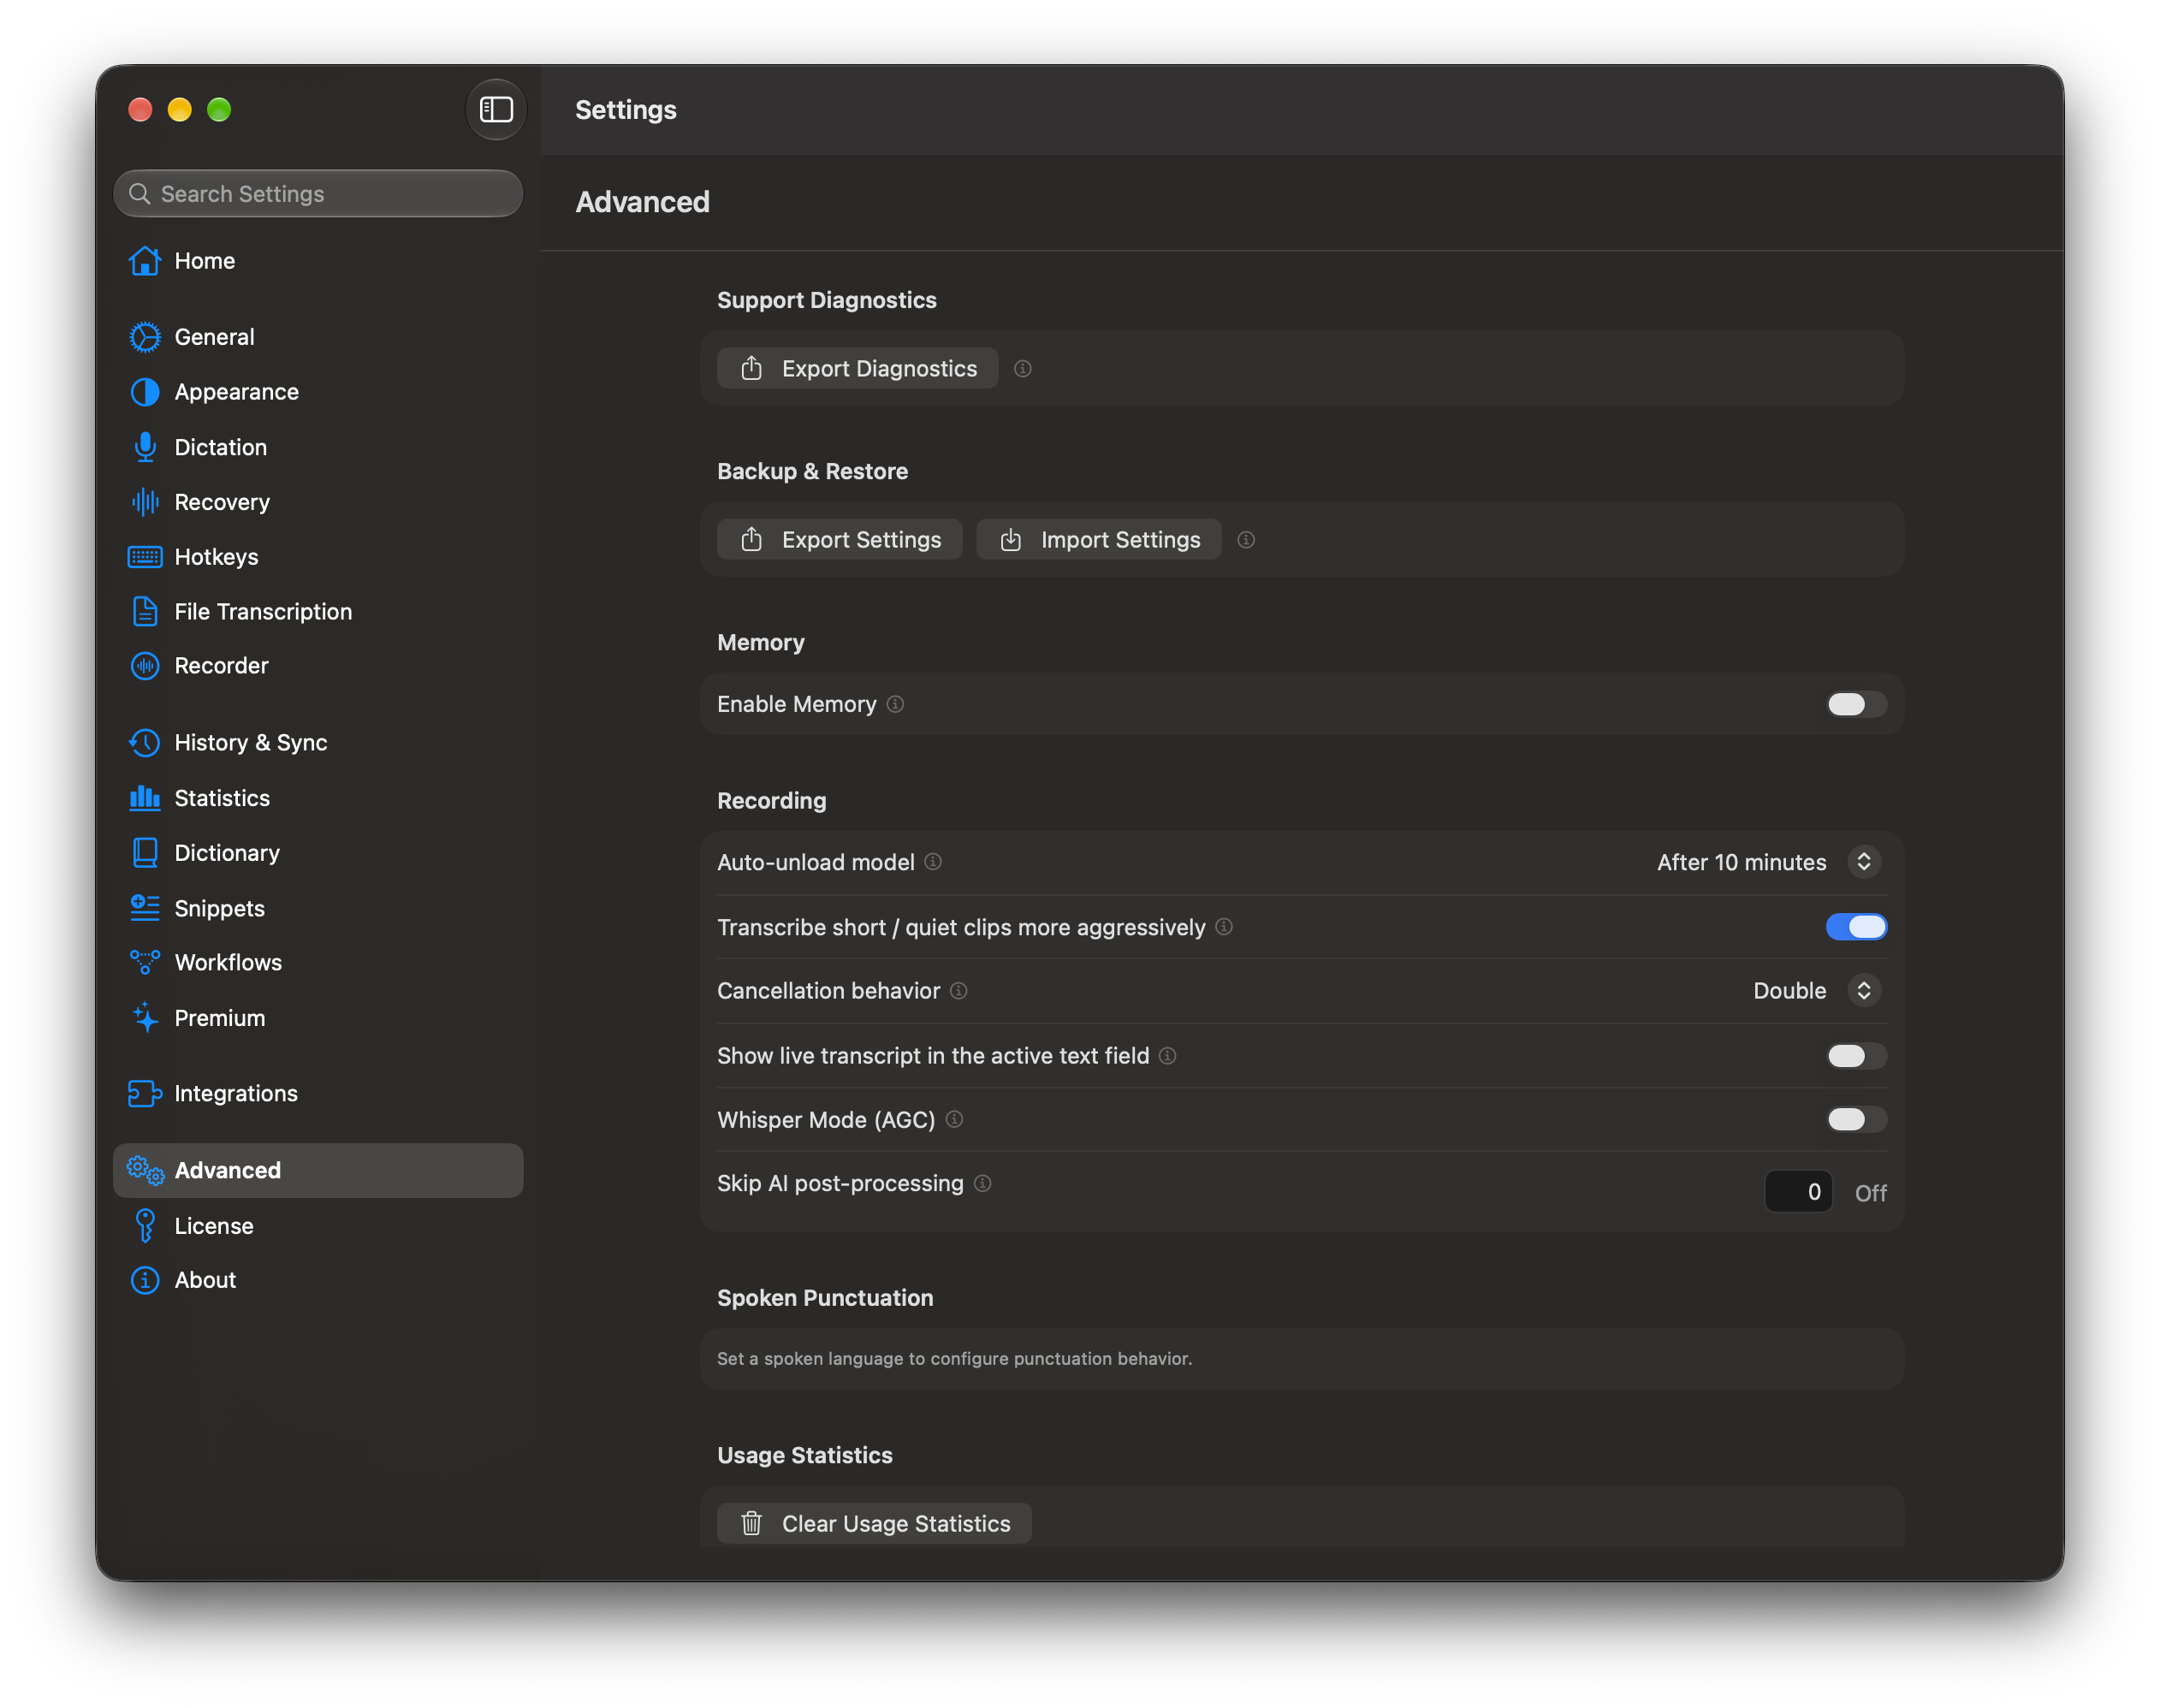This screenshot has width=2160, height=1708.
Task: Click the Integrations puzzle icon
Action: coord(145,1093)
